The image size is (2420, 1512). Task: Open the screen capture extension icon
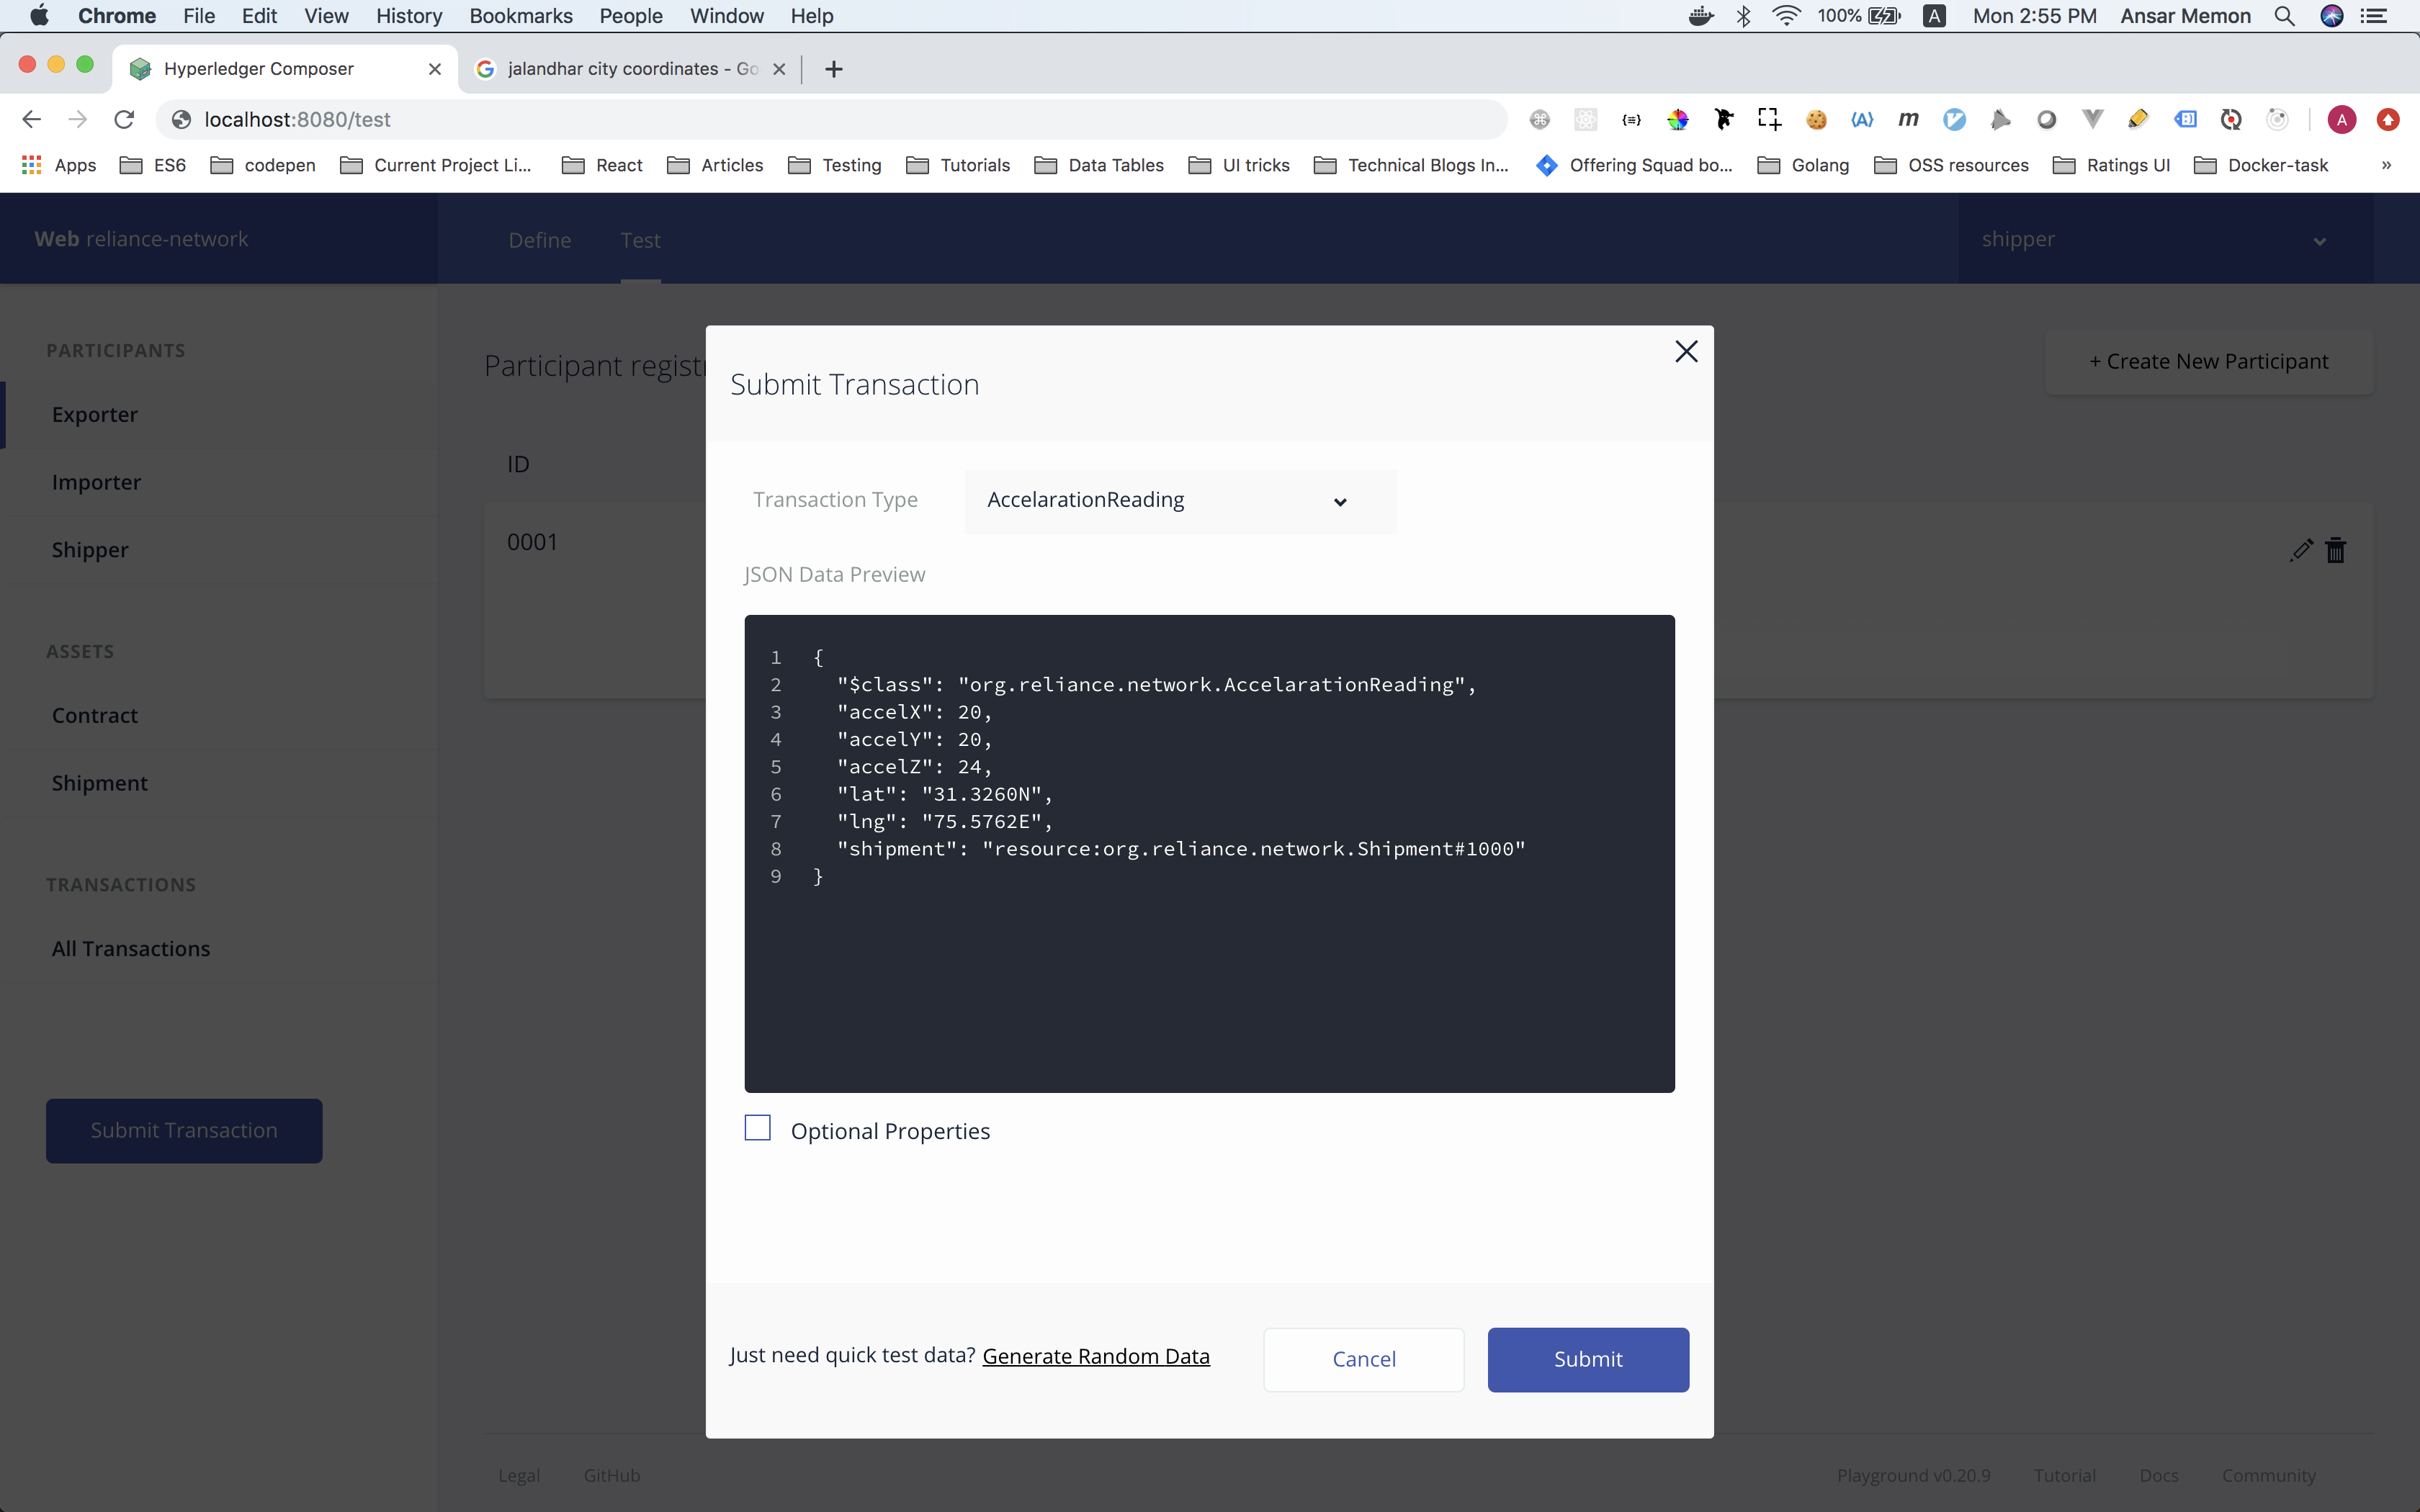[x=1769, y=119]
